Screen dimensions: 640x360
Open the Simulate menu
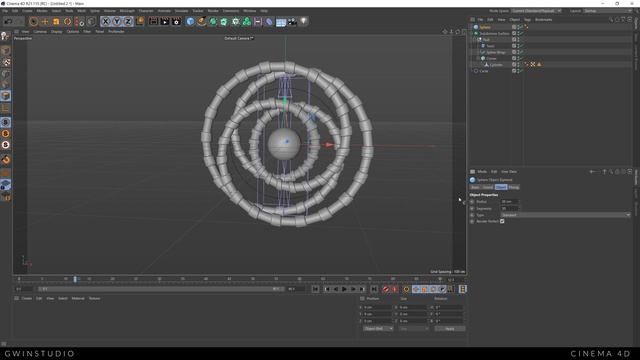pyautogui.click(x=181, y=11)
